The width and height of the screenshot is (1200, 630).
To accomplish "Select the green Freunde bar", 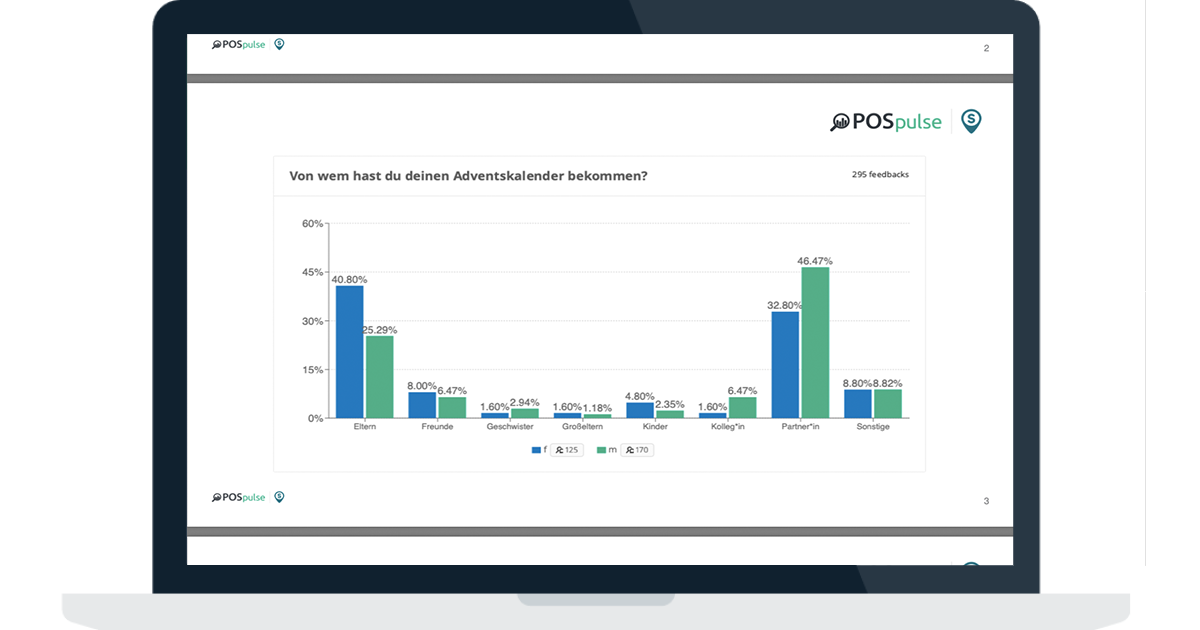I will click(452, 407).
